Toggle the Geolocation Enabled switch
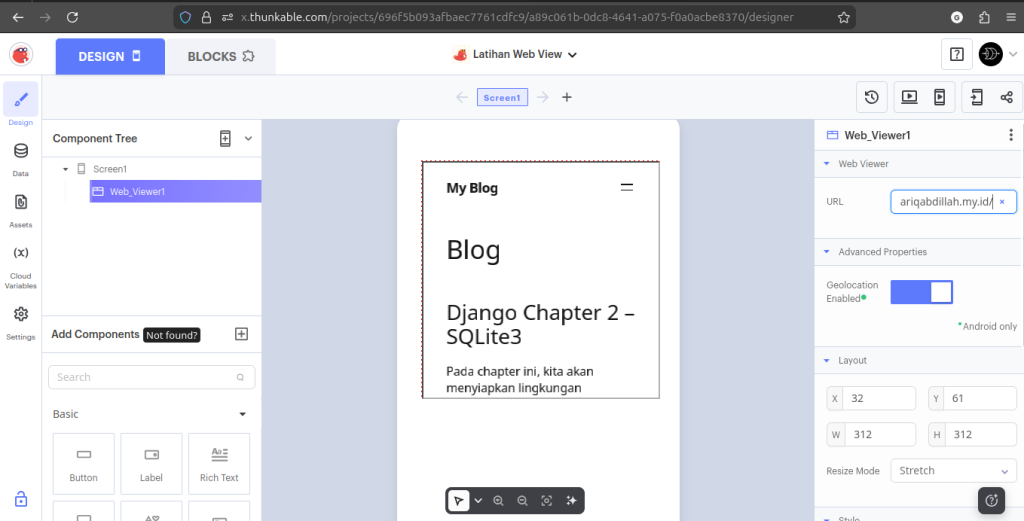This screenshot has height=521, width=1024. click(x=921, y=292)
